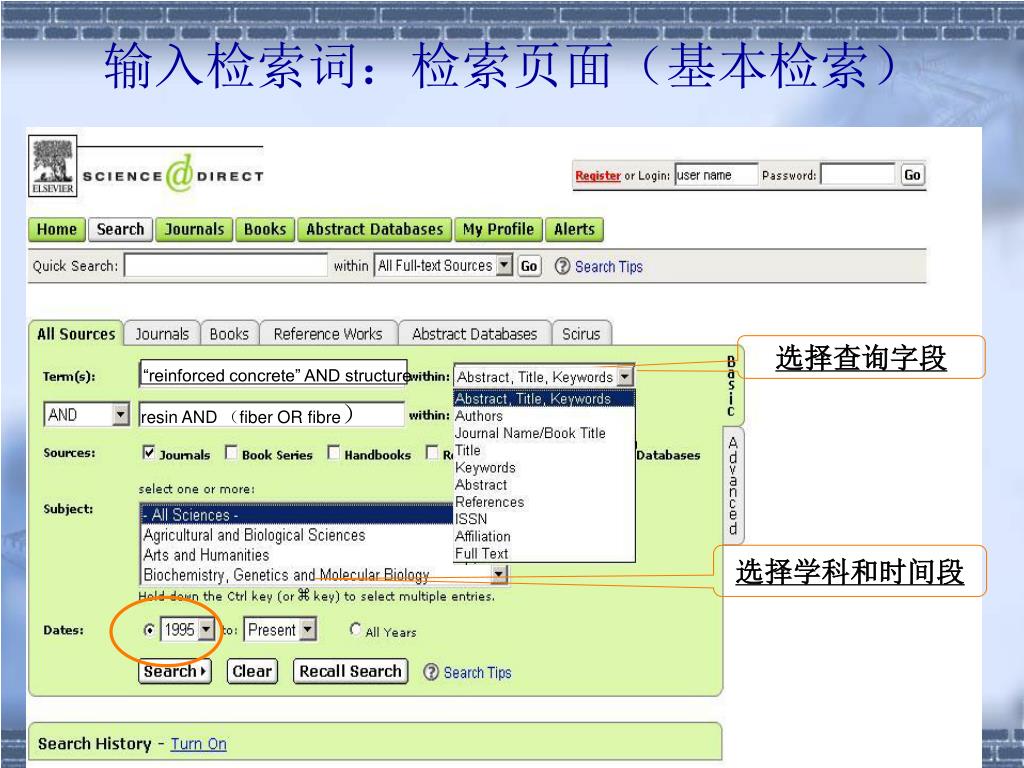Switch to the vertical Advanced search tab

click(733, 485)
